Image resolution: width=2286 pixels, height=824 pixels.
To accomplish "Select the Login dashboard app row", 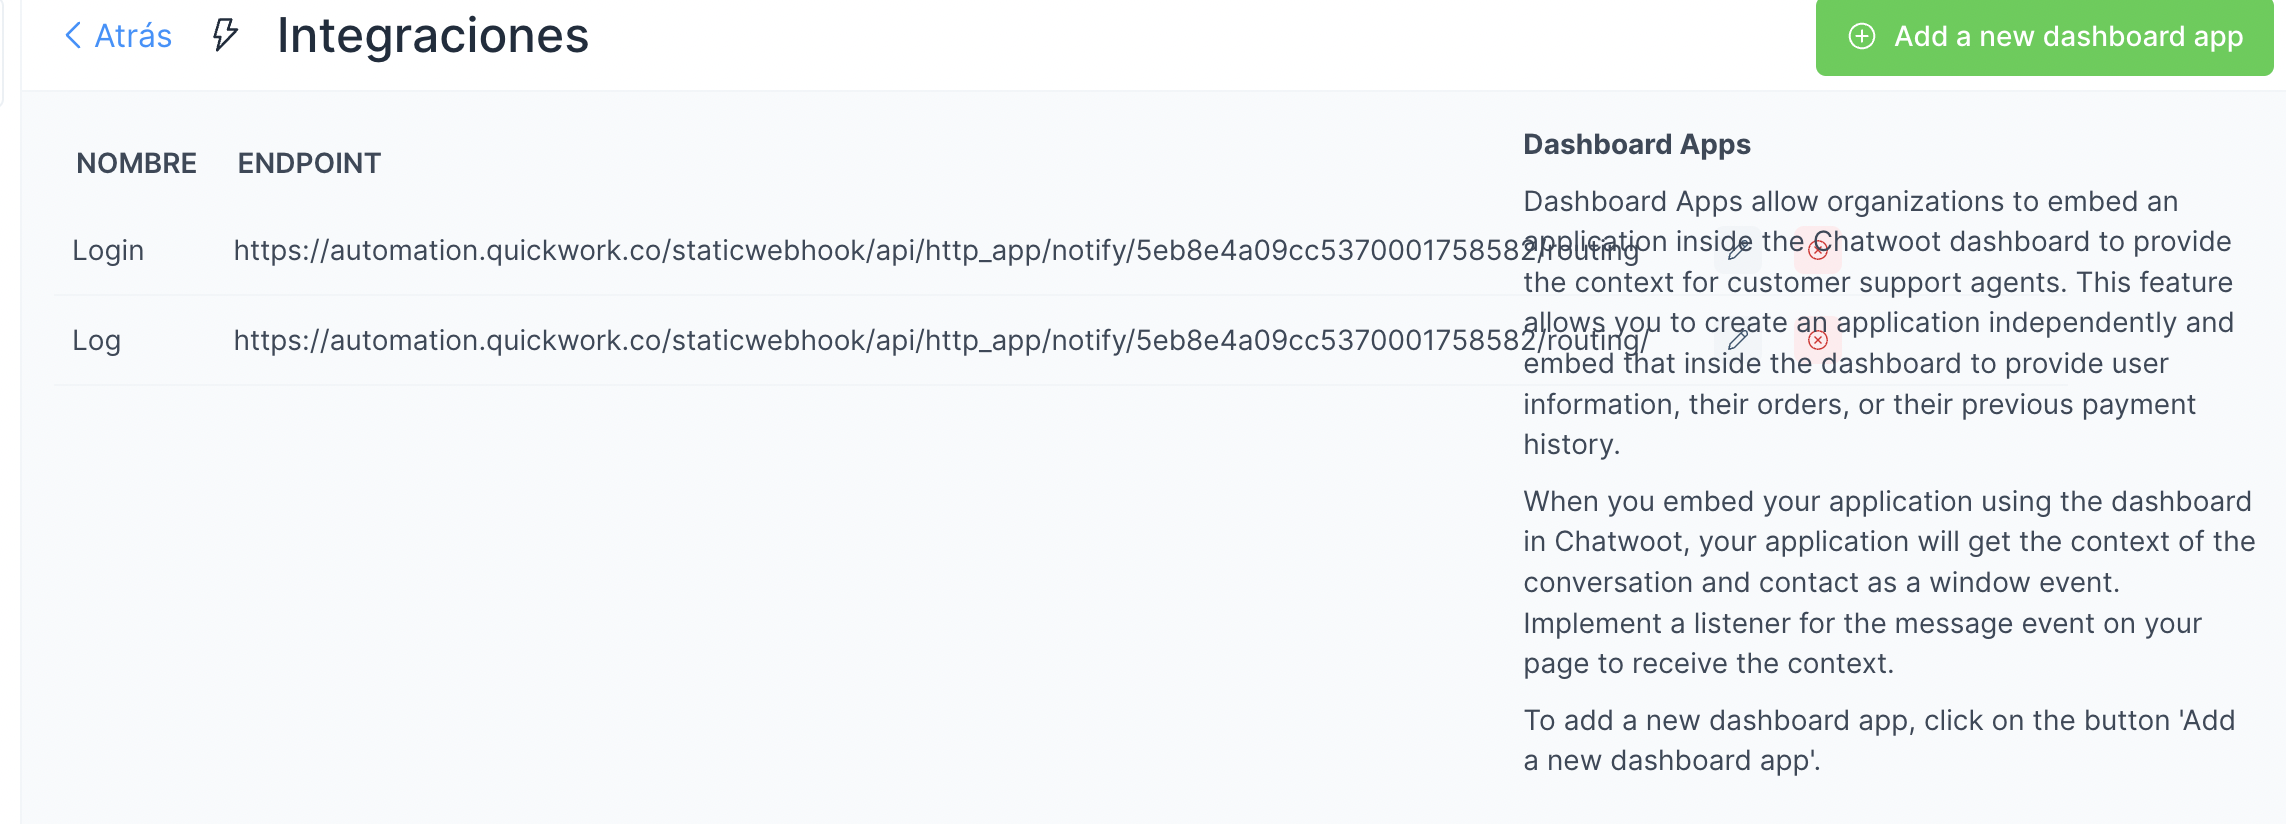I will pyautogui.click(x=700, y=250).
